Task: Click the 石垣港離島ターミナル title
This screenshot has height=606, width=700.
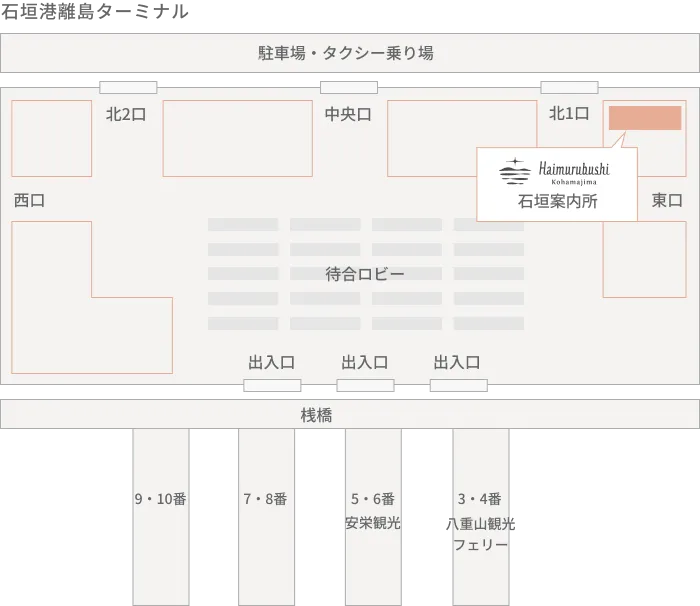Action: click(x=95, y=11)
